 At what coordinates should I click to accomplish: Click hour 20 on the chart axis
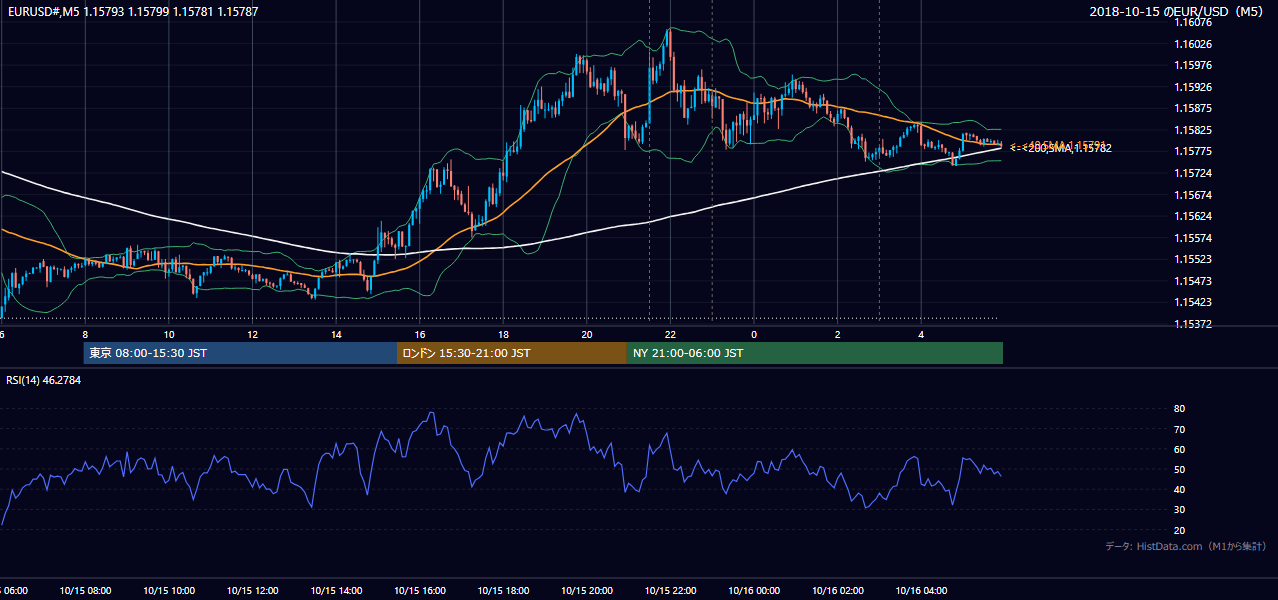click(x=587, y=334)
